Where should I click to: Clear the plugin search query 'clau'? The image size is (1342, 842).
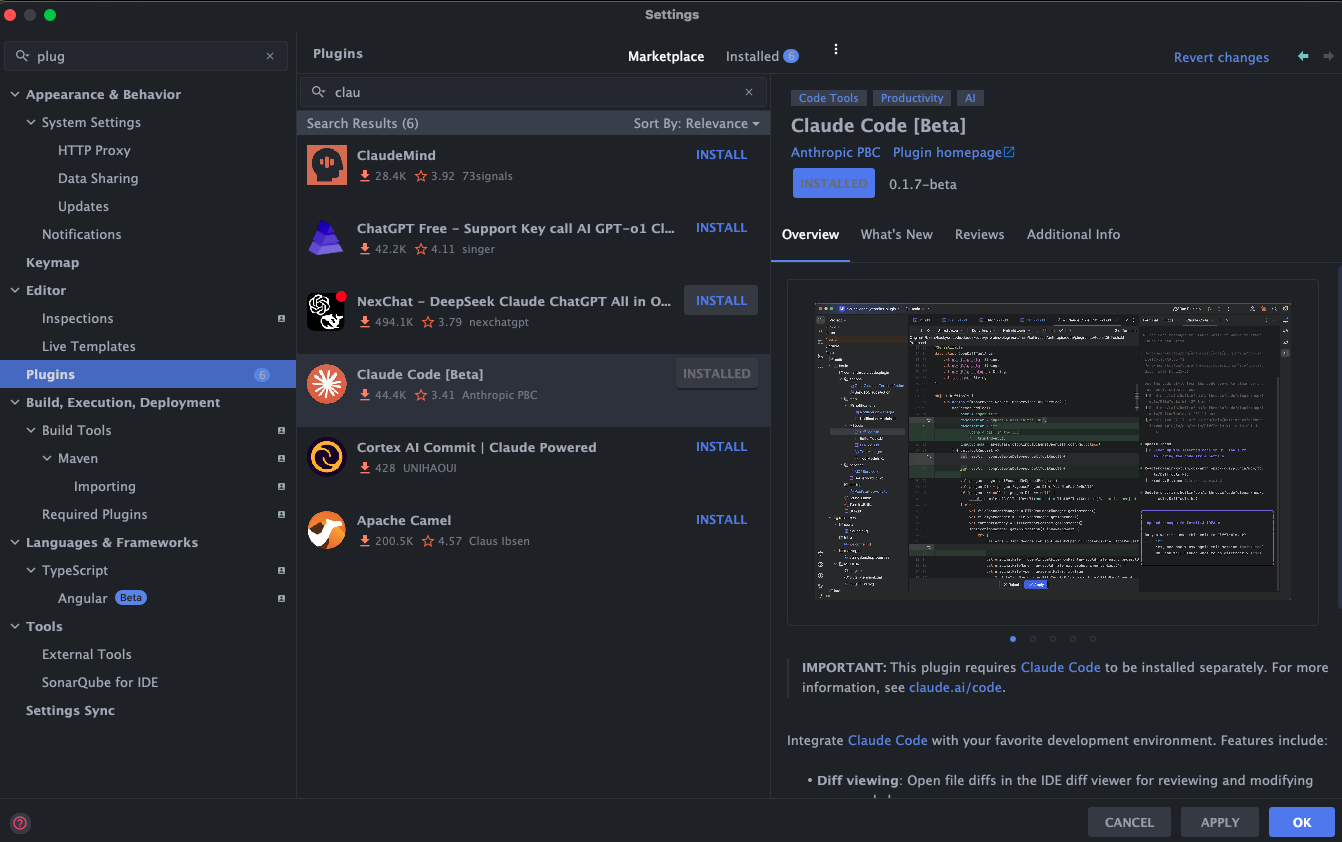point(749,92)
